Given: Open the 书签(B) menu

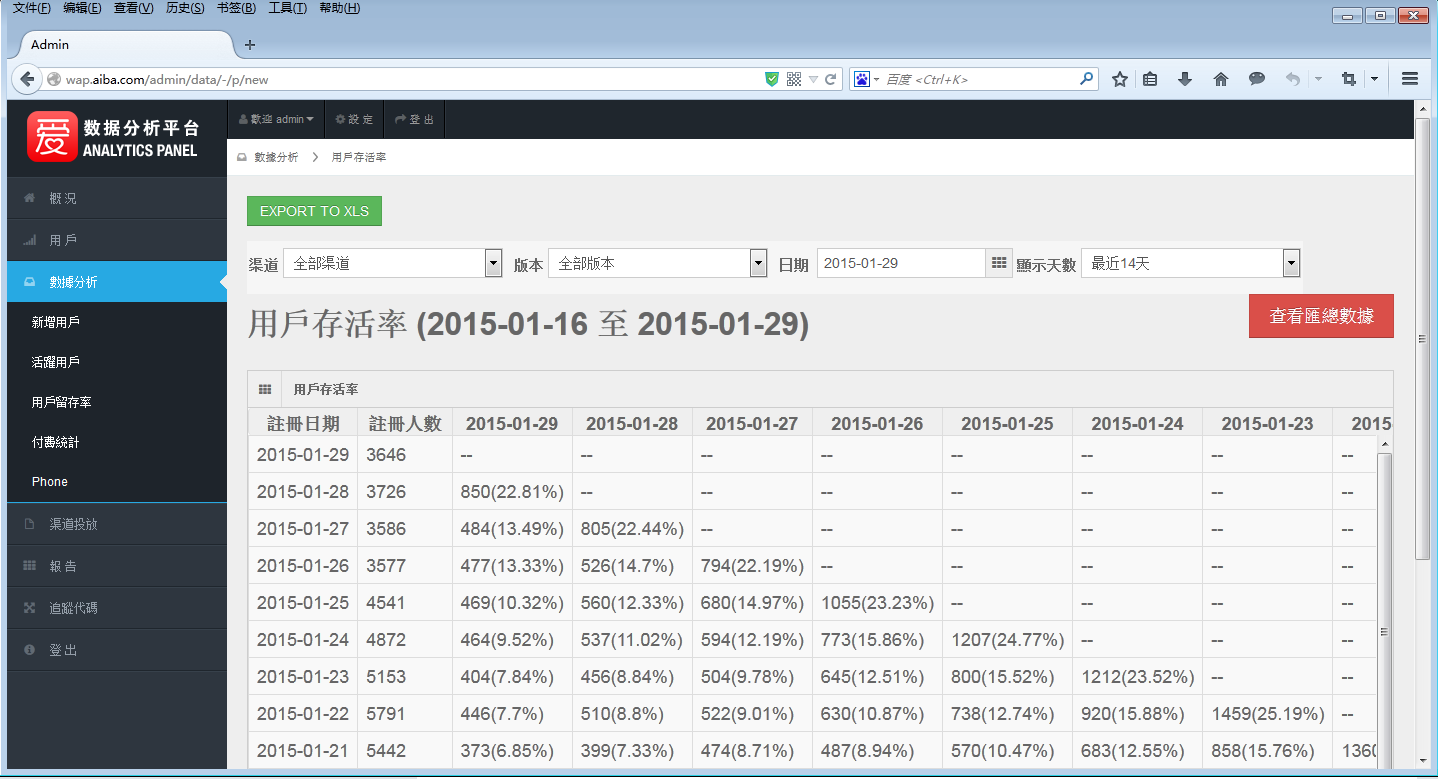Looking at the screenshot, I should click(x=236, y=8).
